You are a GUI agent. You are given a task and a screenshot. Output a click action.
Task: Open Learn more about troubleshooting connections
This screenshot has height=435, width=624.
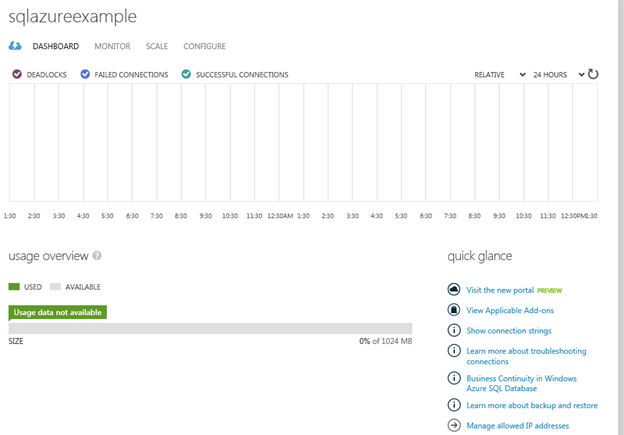(526, 356)
